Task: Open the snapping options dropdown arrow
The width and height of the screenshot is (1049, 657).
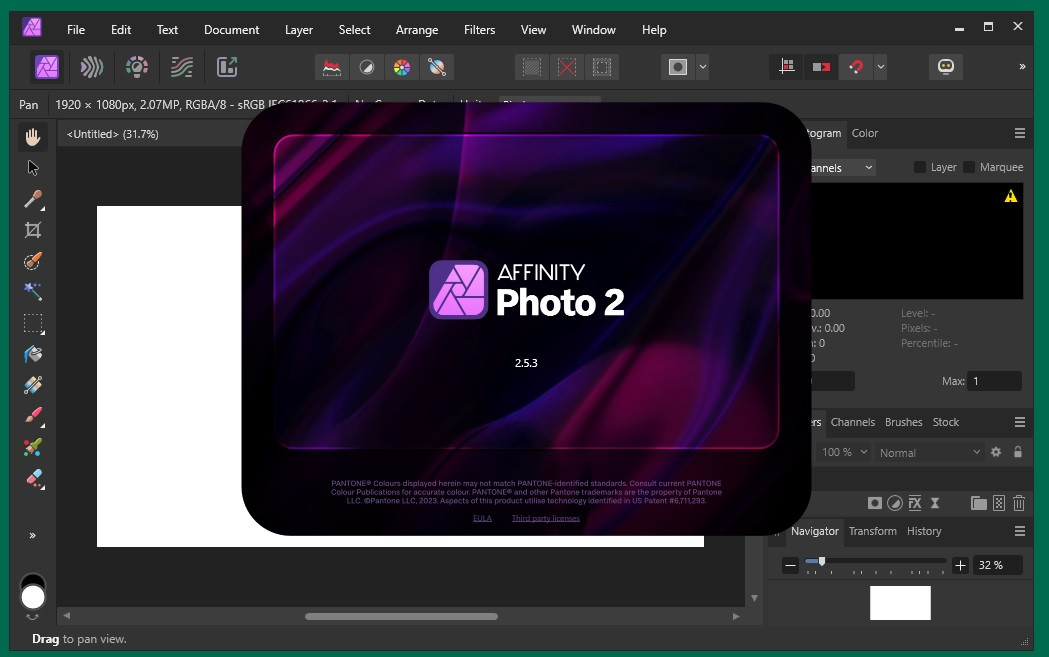Action: click(x=880, y=67)
